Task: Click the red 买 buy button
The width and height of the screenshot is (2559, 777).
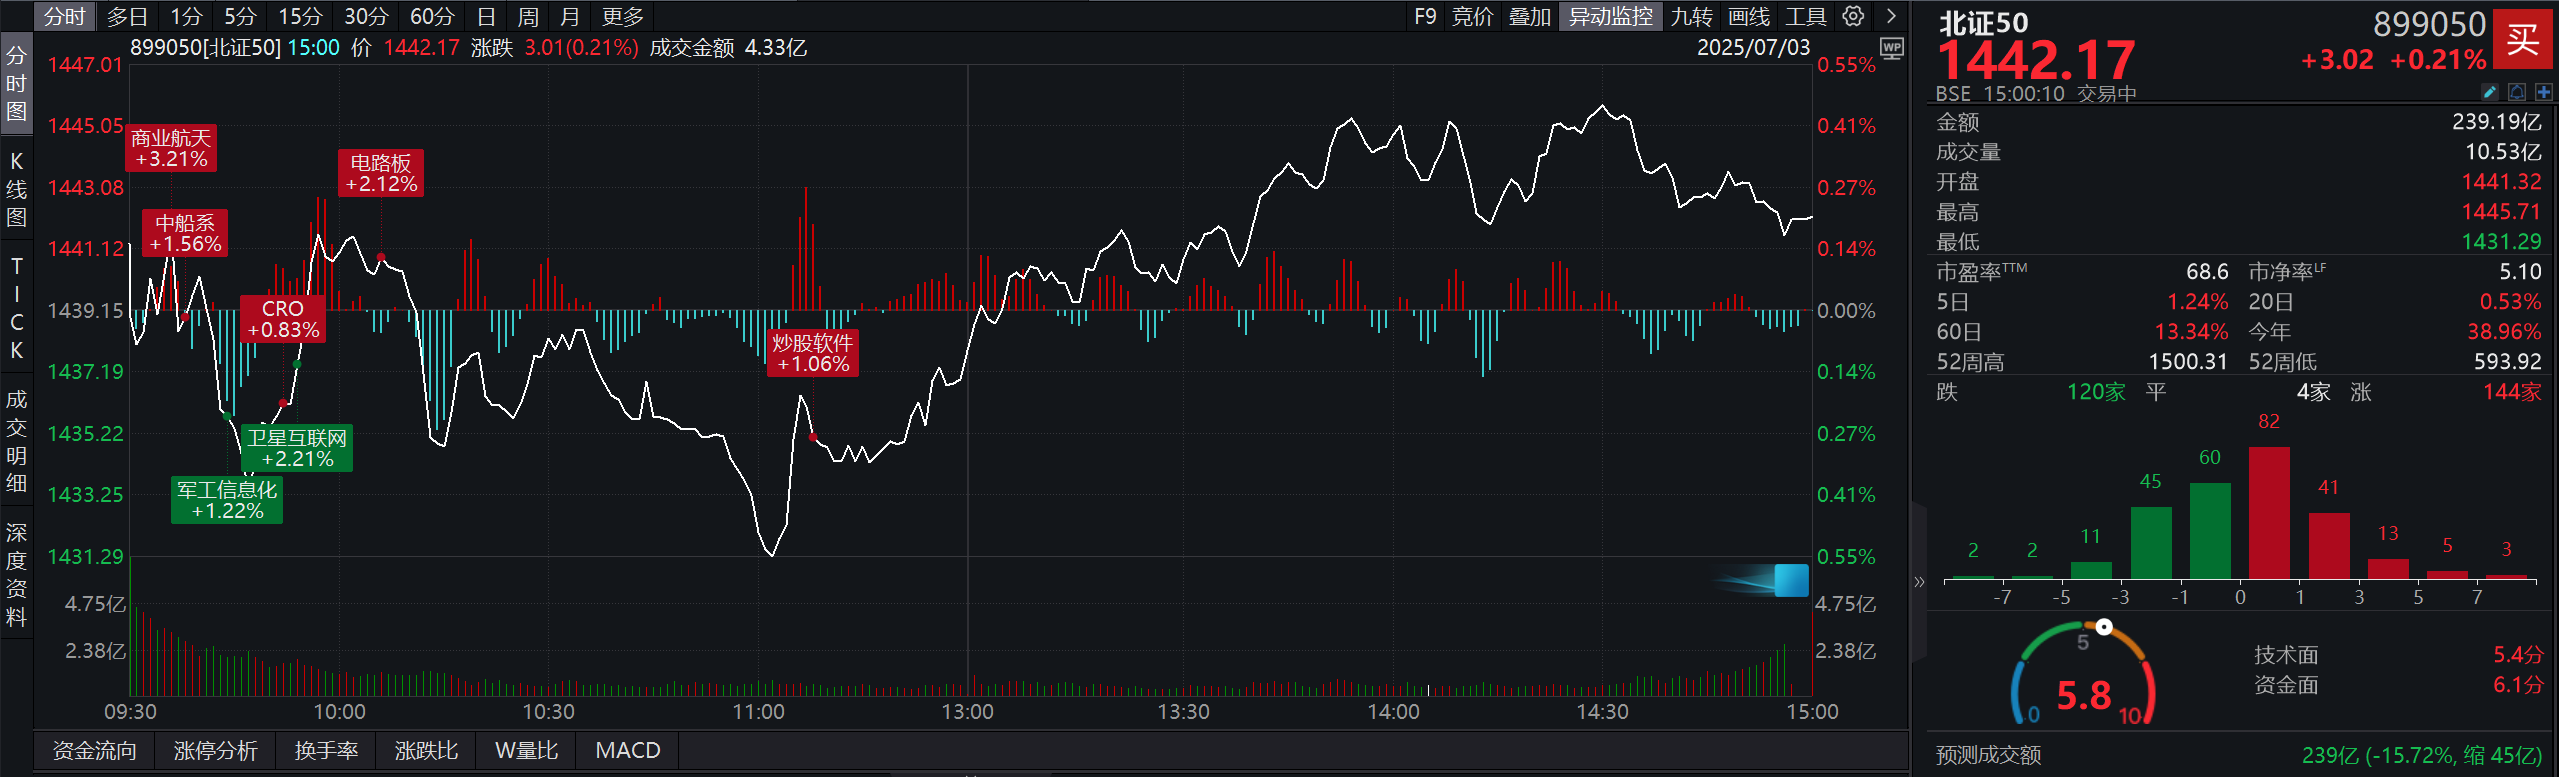Action: click(x=2522, y=40)
